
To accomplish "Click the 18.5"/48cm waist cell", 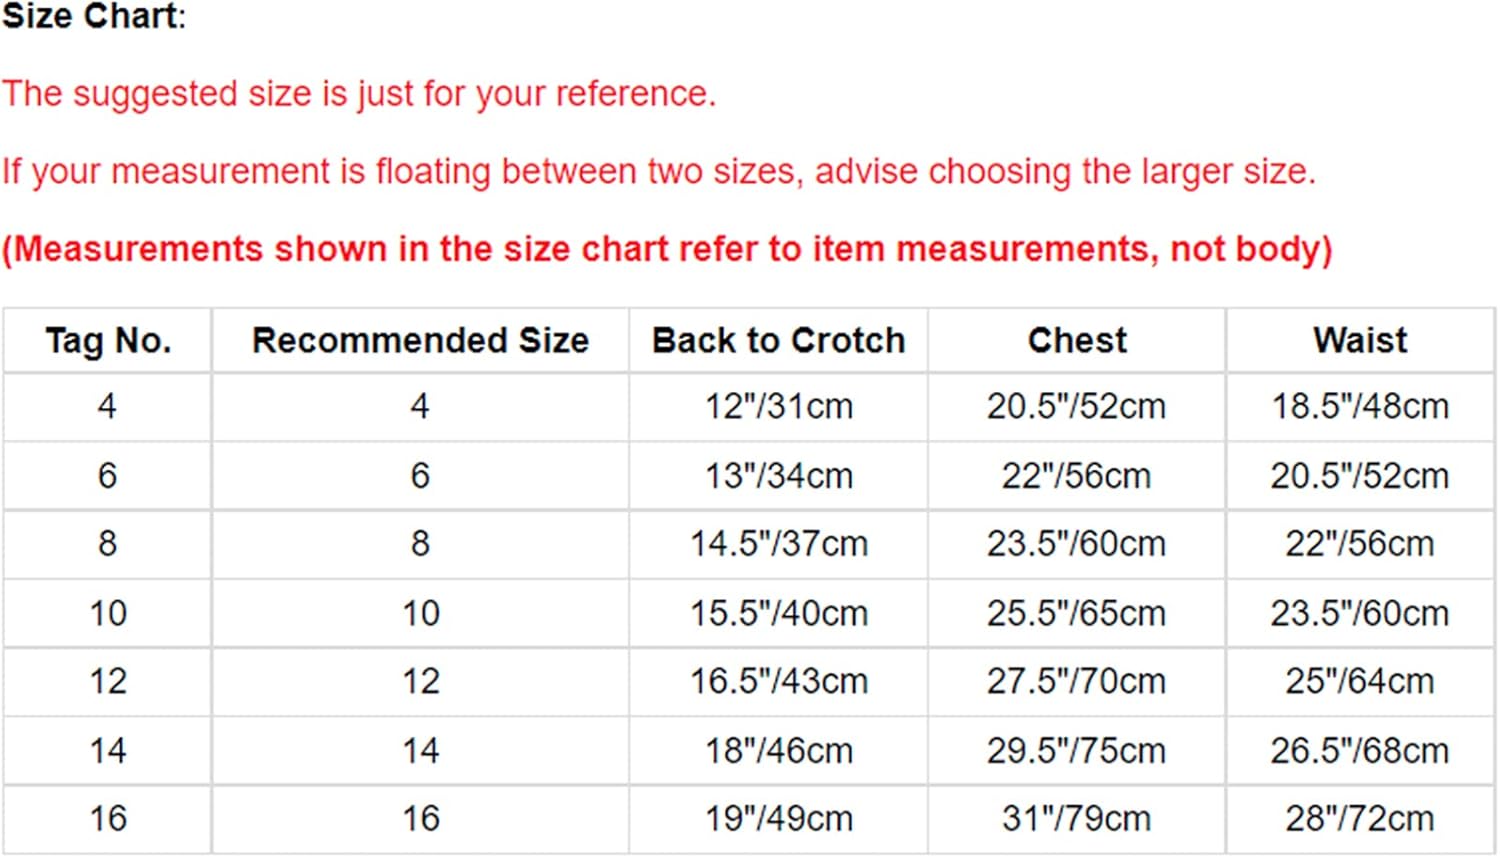I will (1360, 407).
